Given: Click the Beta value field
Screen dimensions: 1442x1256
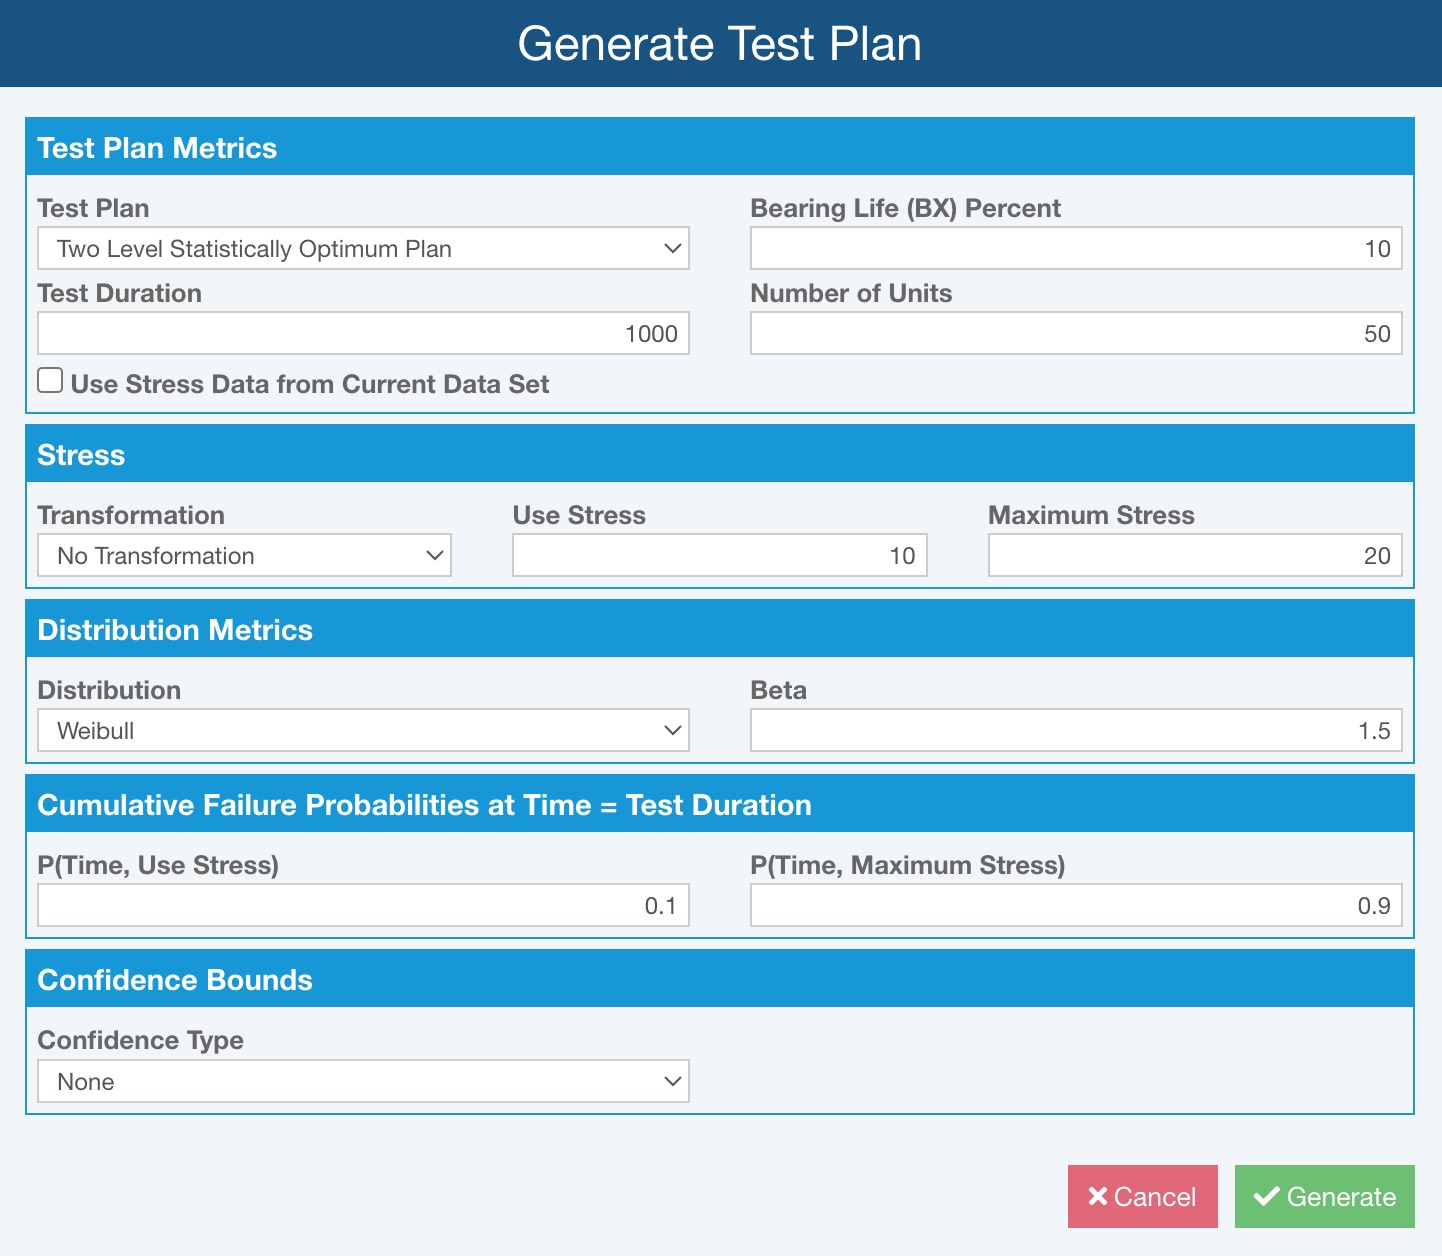Looking at the screenshot, I should [1075, 730].
